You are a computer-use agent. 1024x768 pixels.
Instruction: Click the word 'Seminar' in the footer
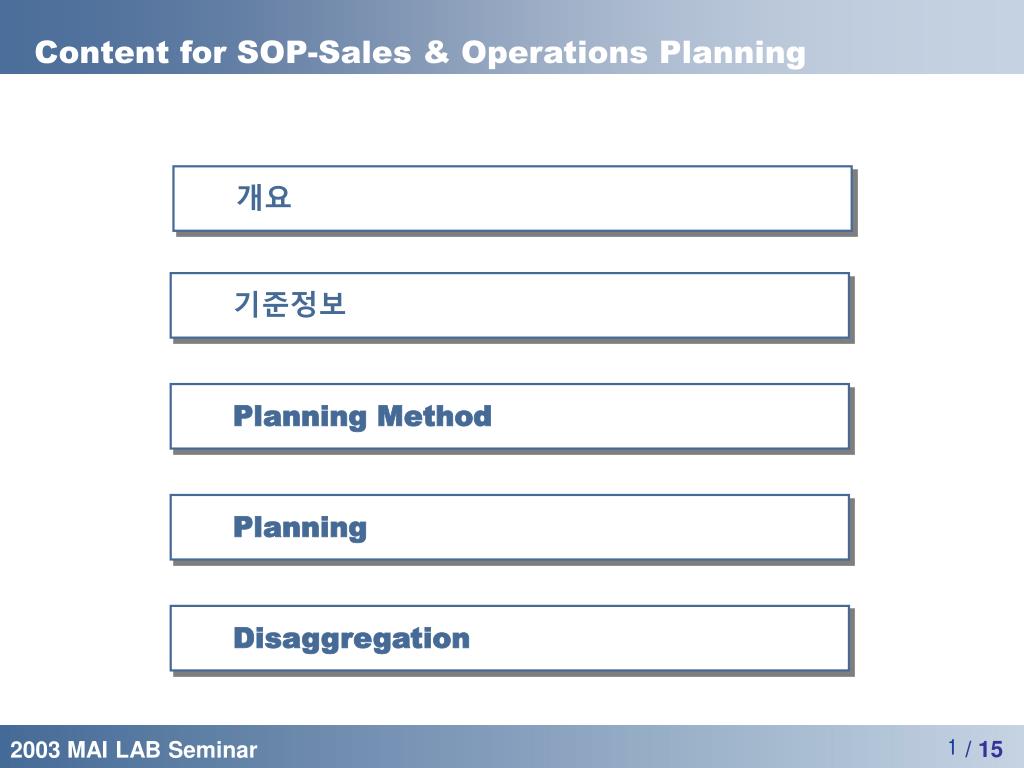(213, 749)
